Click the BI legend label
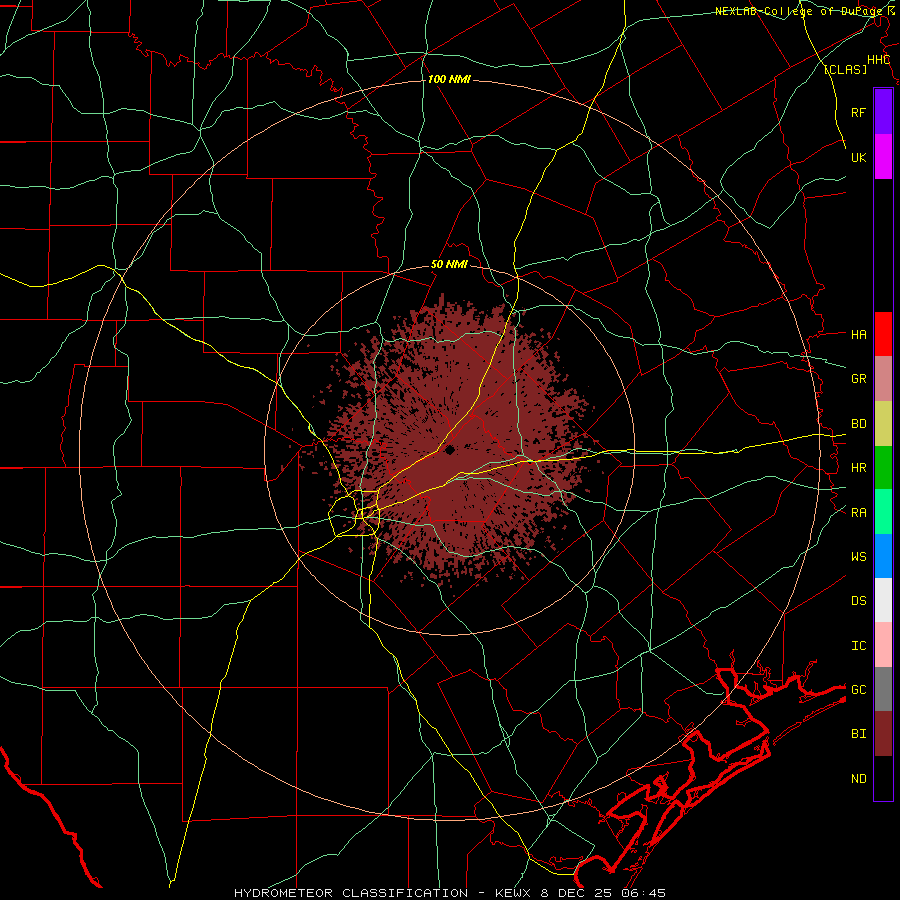 (x=858, y=734)
